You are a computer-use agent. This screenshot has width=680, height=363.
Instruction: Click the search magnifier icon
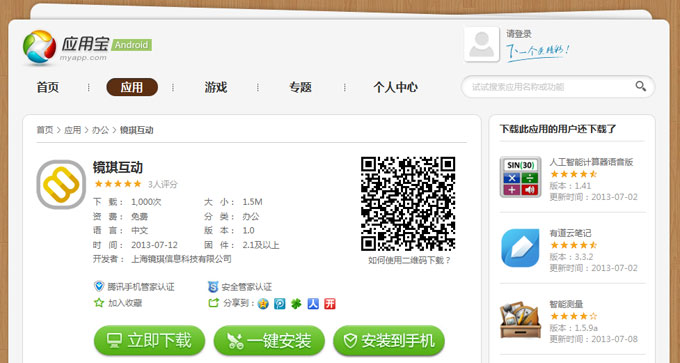pyautogui.click(x=641, y=86)
